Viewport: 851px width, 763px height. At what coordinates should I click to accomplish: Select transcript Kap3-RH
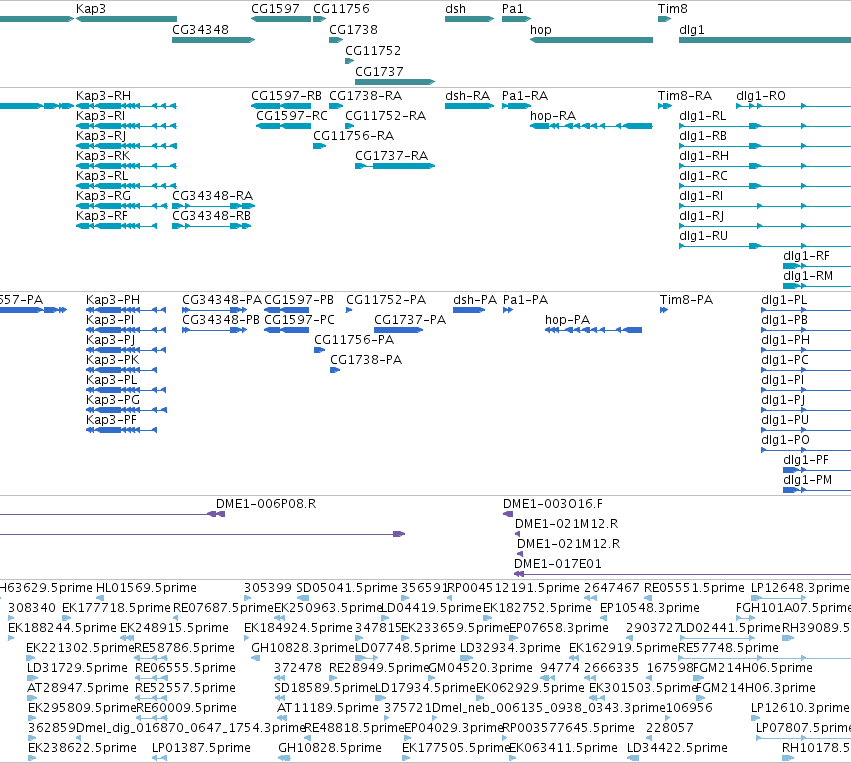pyautogui.click(x=103, y=96)
